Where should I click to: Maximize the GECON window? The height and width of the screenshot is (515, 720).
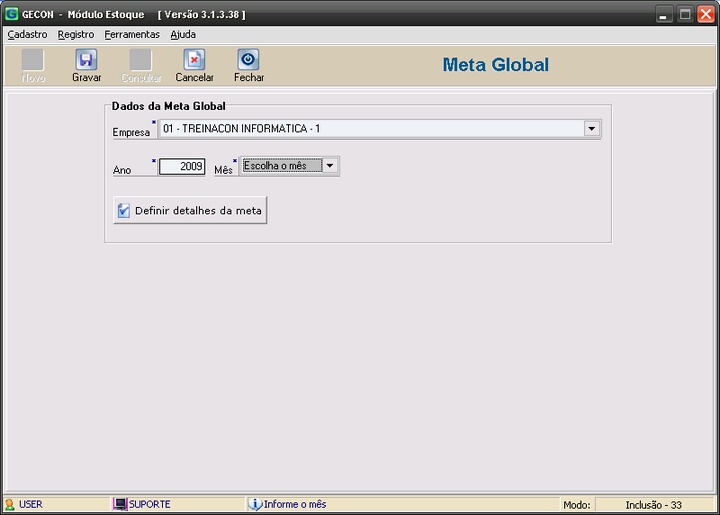684,14
